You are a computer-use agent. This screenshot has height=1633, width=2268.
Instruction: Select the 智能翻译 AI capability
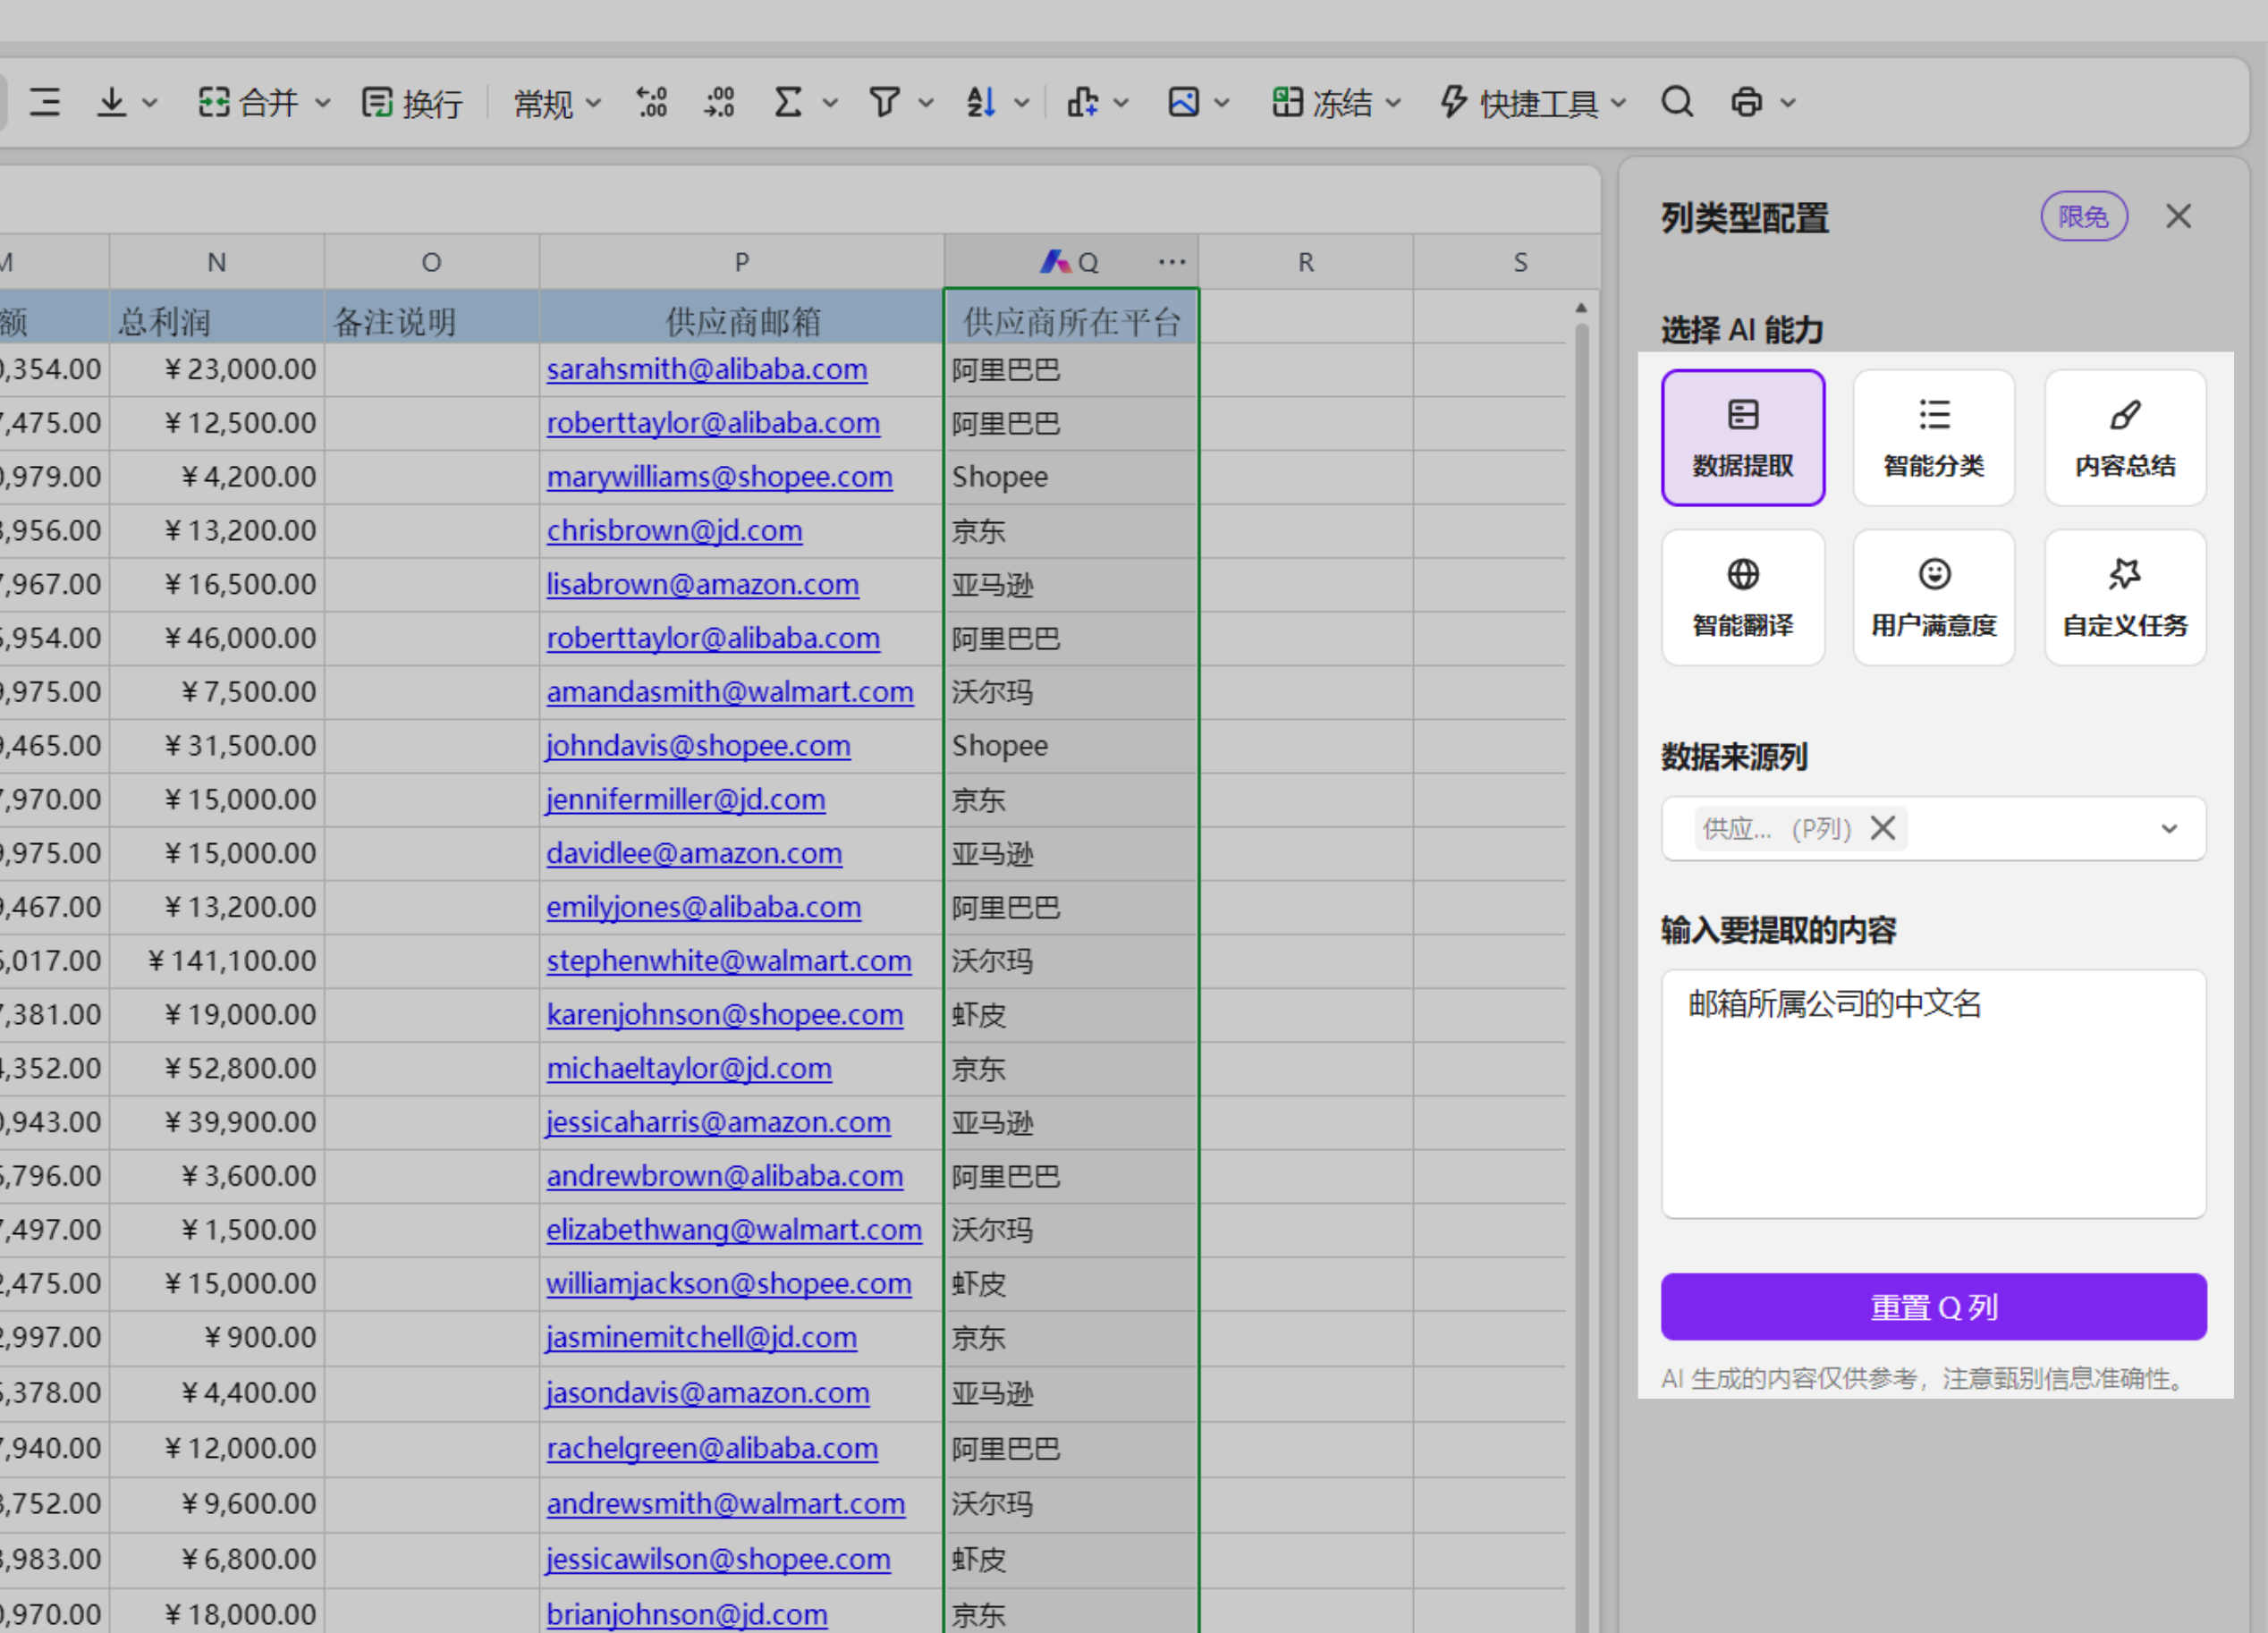(1742, 597)
